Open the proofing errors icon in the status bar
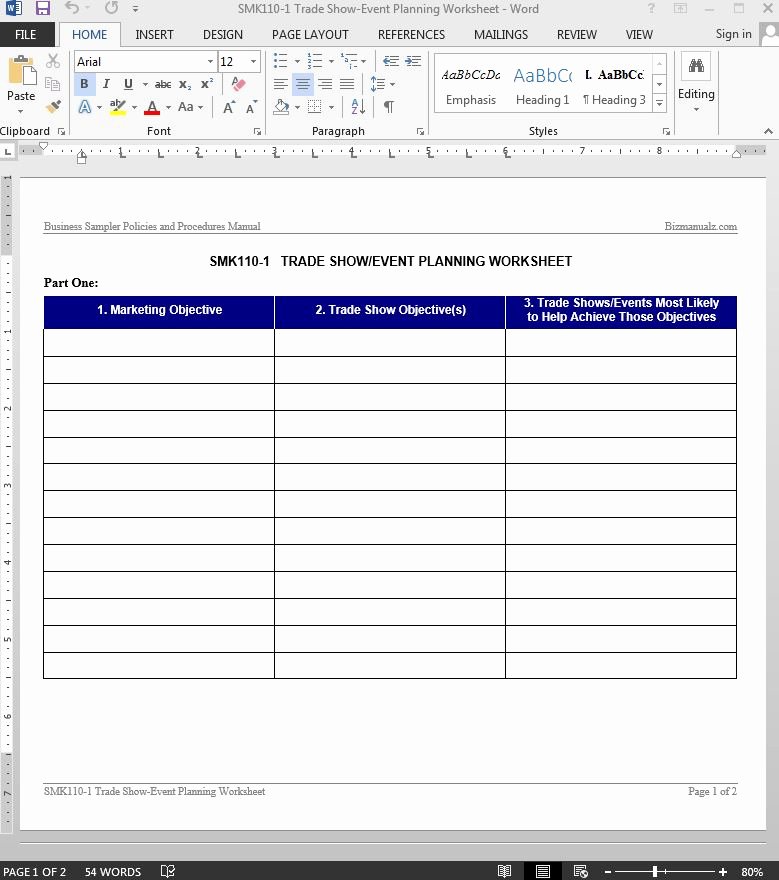The height and width of the screenshot is (880, 779). (167, 871)
